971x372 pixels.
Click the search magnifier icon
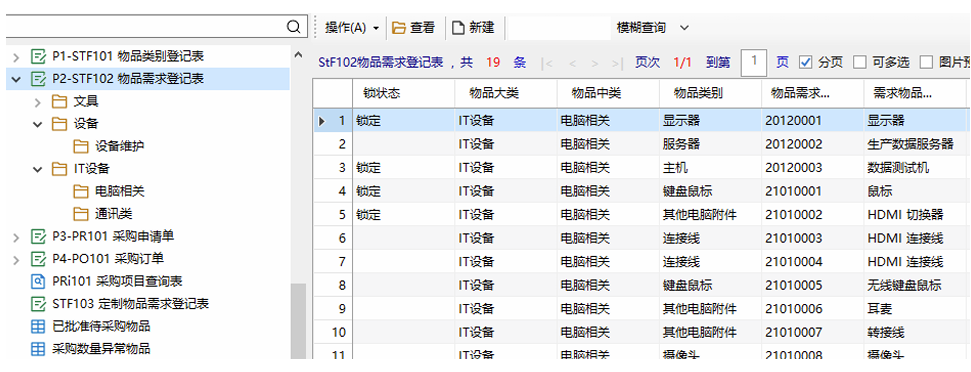tap(294, 27)
